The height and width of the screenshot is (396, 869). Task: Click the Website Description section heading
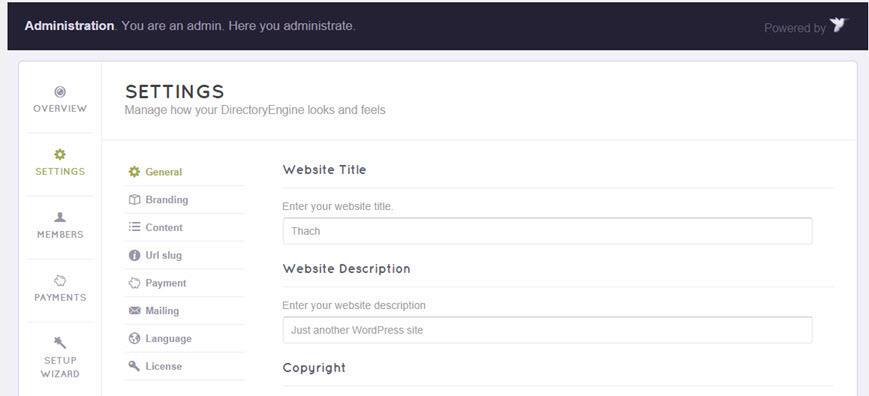pos(346,269)
